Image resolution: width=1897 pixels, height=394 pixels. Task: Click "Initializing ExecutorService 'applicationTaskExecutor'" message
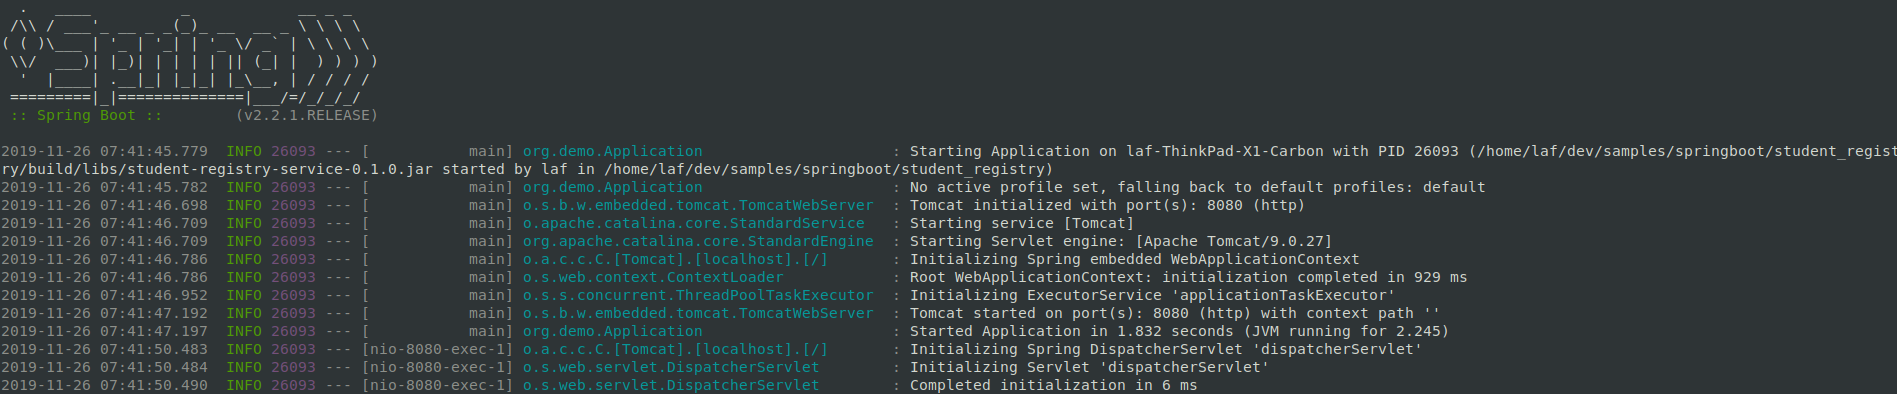tap(1152, 295)
